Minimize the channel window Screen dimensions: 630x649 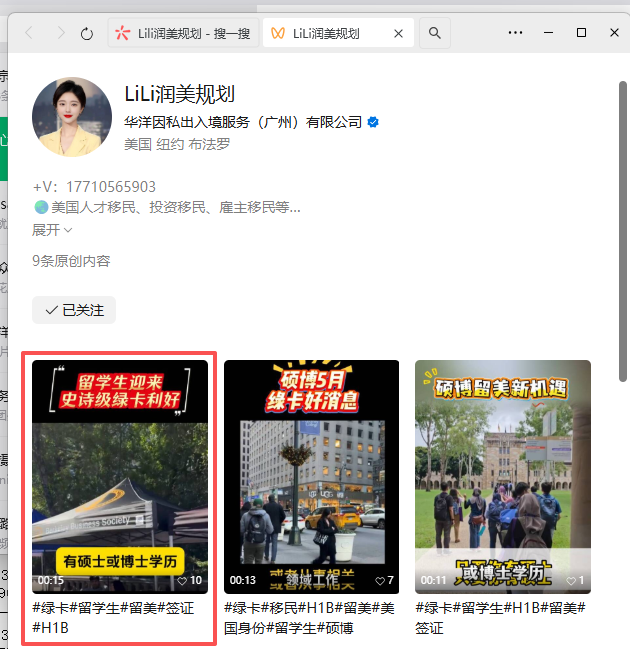click(548, 33)
